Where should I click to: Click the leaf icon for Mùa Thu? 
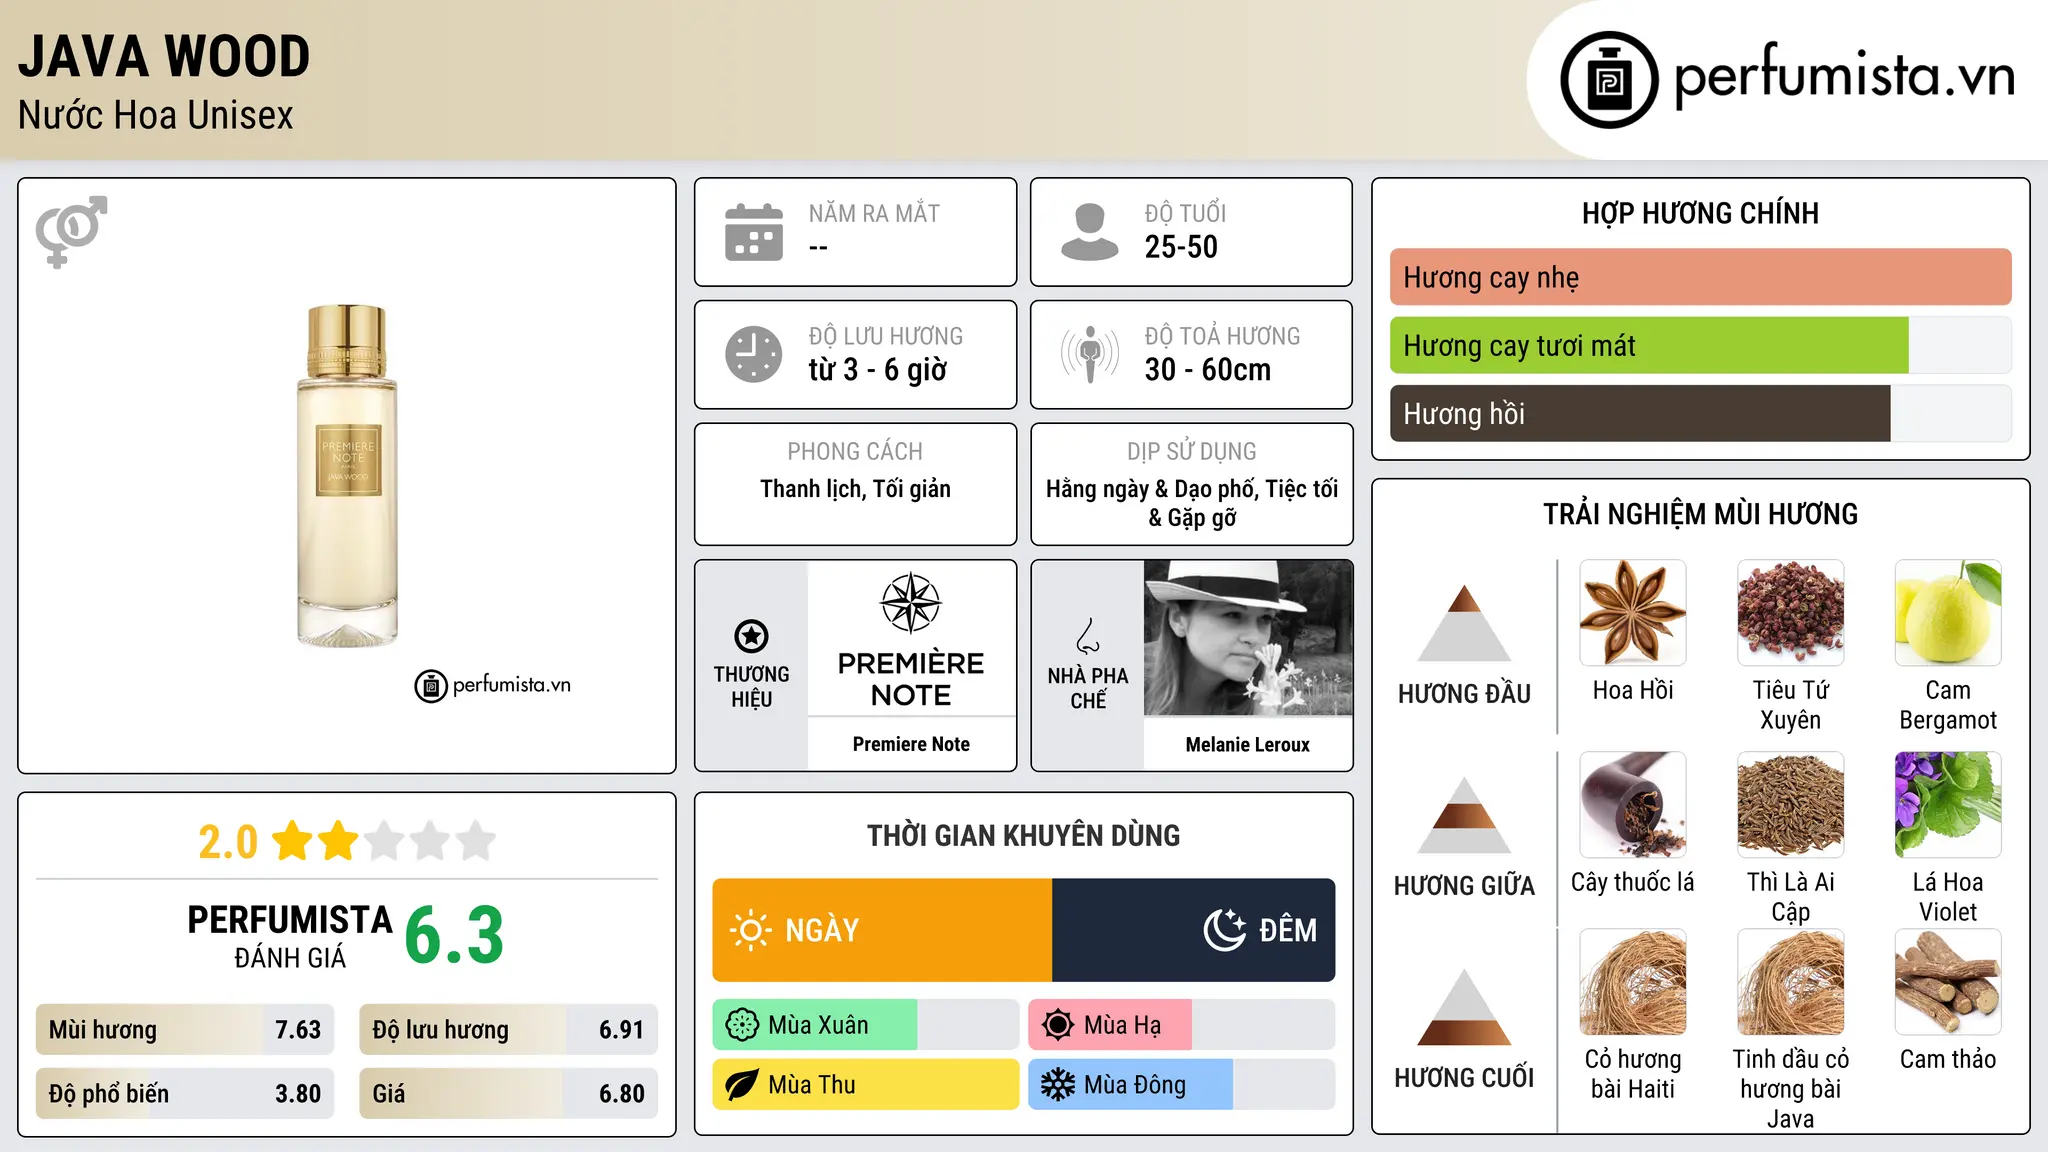[x=742, y=1085]
